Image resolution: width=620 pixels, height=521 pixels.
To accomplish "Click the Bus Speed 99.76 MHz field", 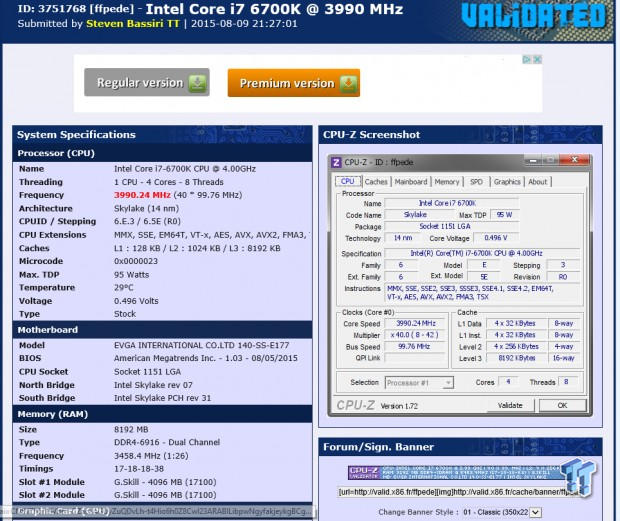I will pyautogui.click(x=415, y=347).
